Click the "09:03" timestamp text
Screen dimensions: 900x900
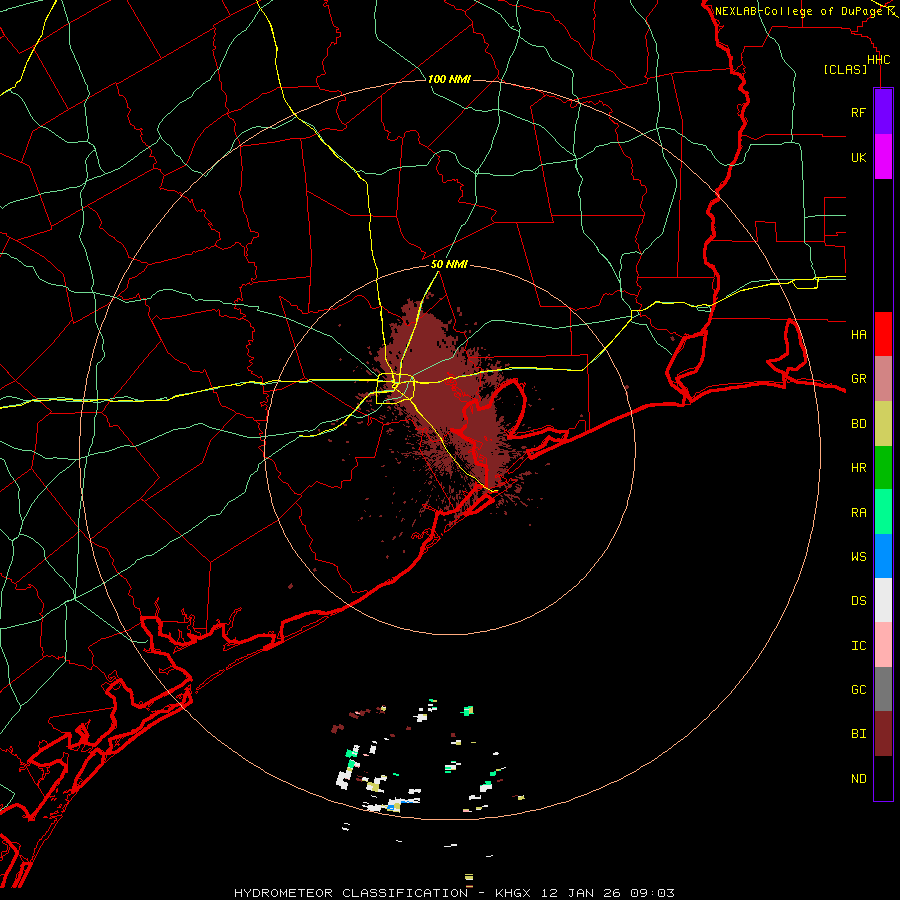click(x=651, y=893)
